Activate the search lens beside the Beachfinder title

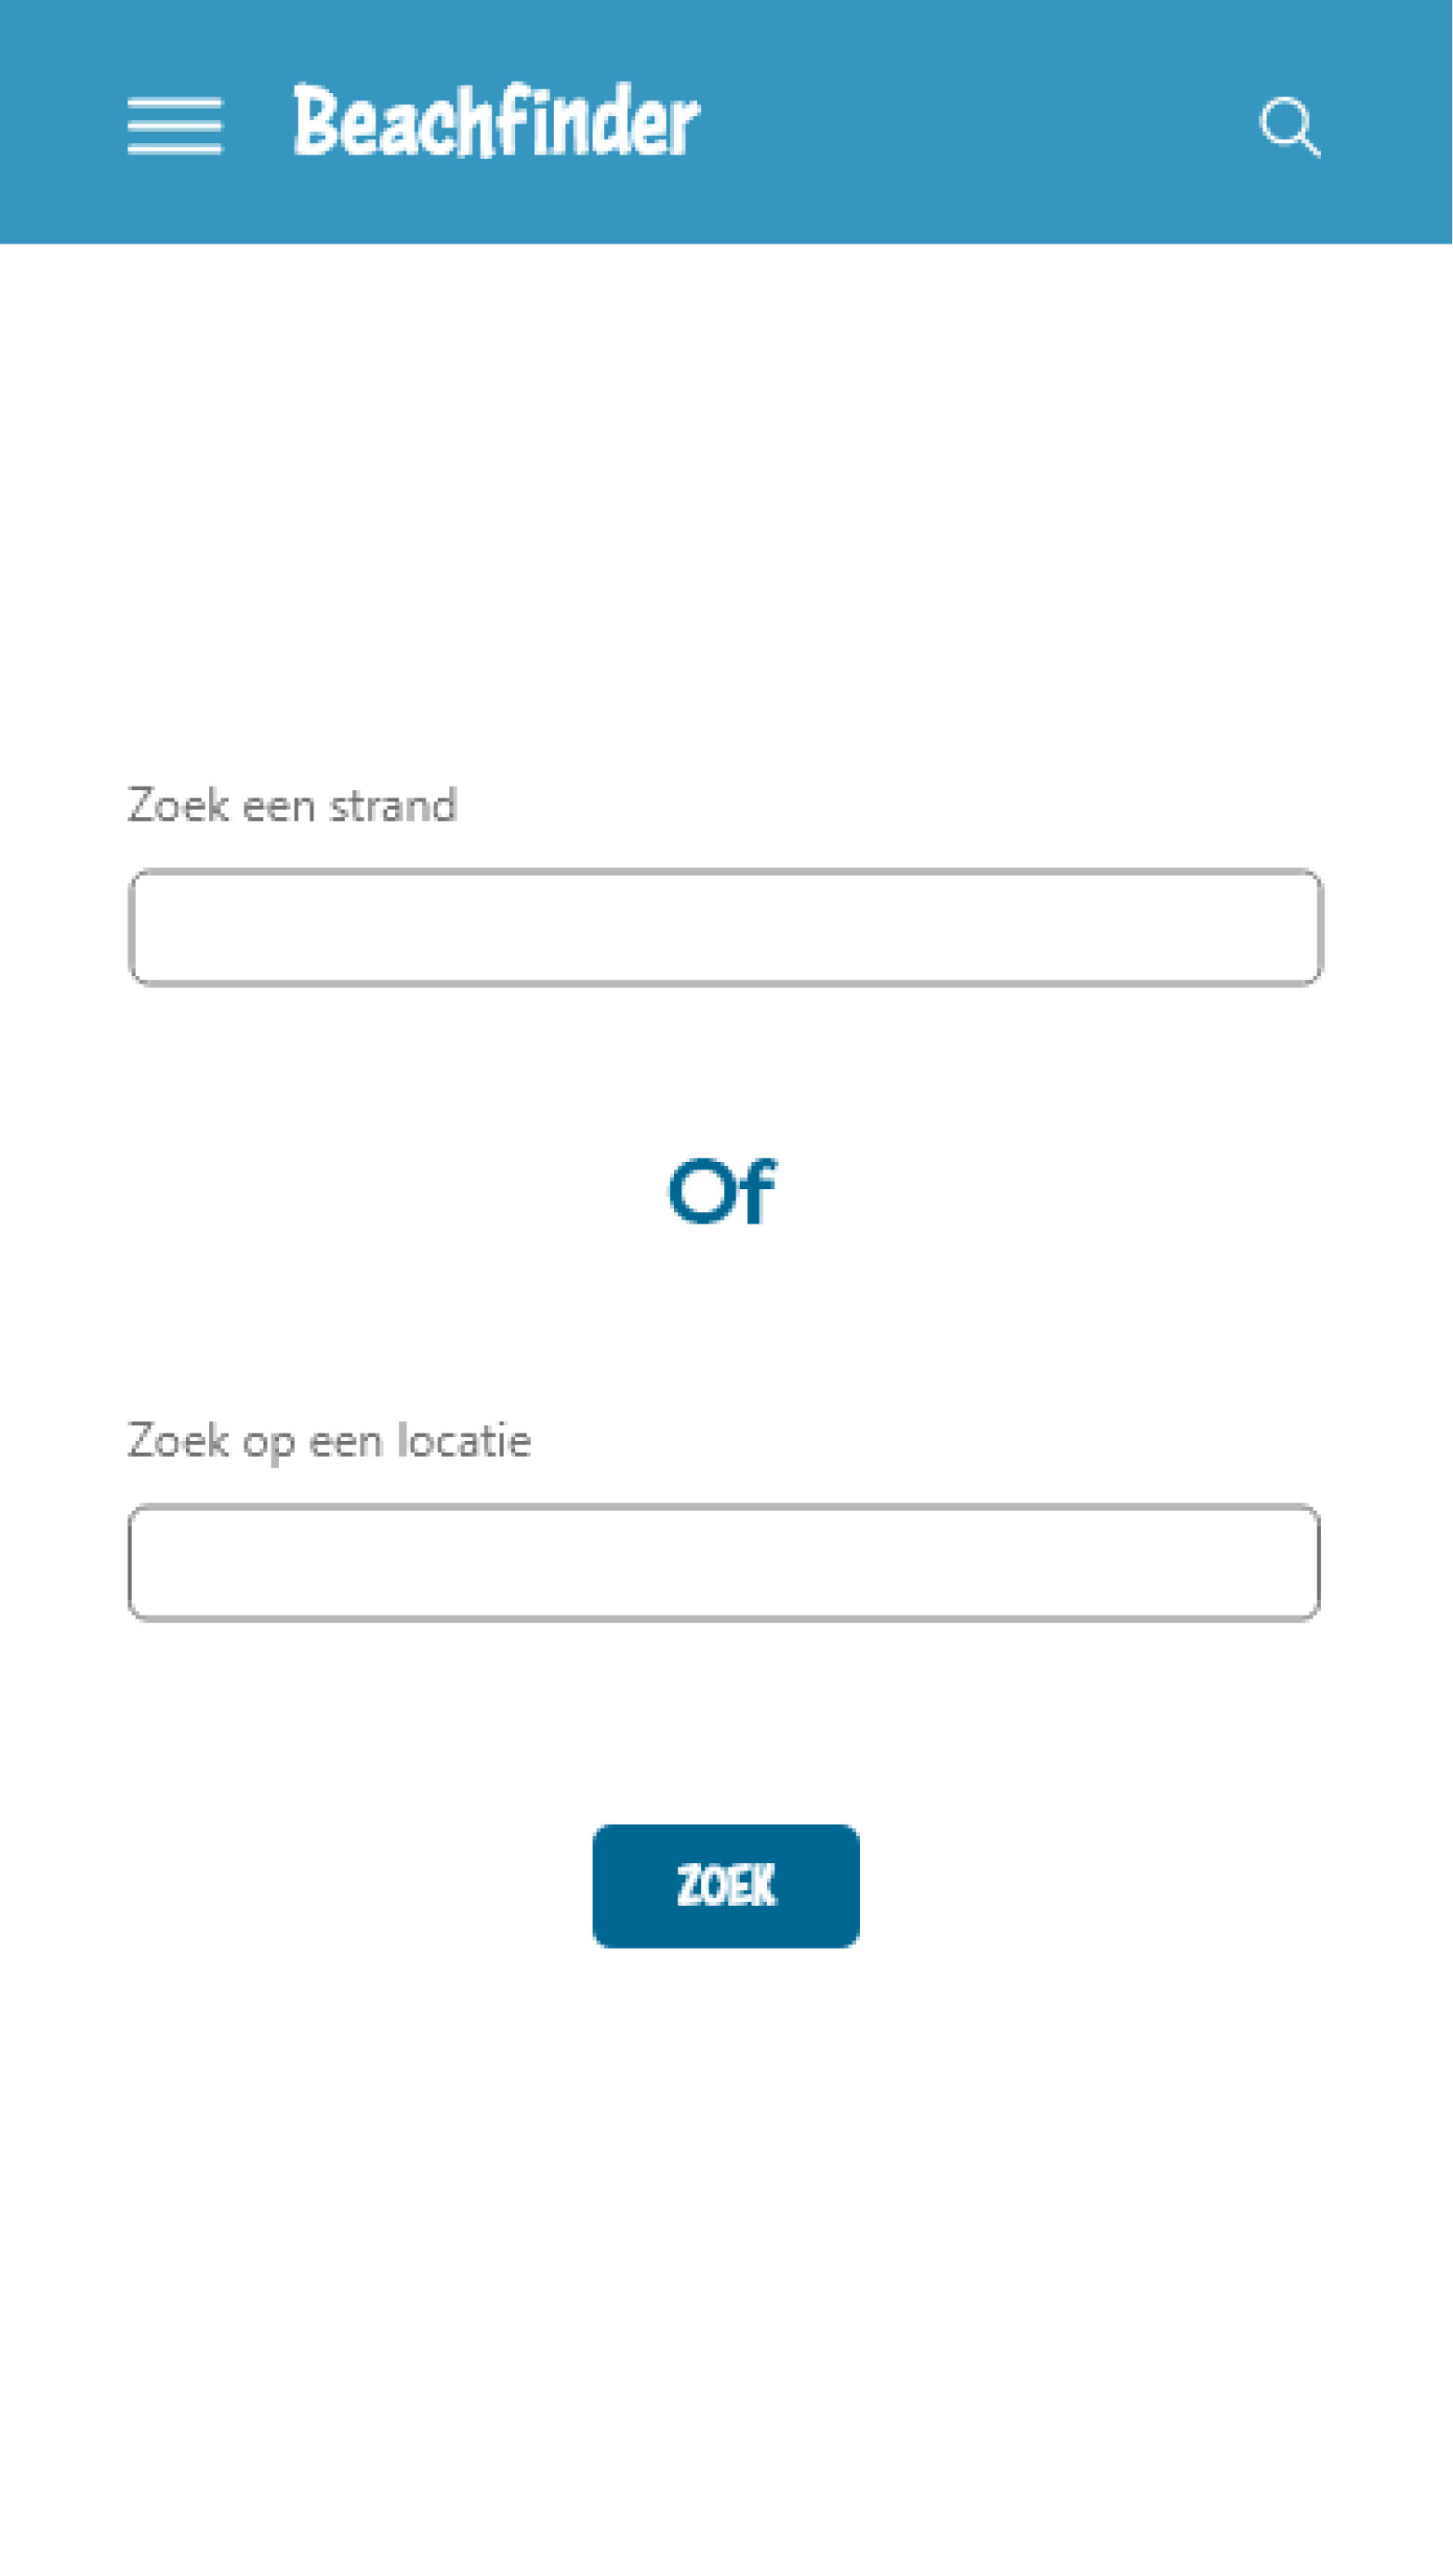tap(1290, 127)
